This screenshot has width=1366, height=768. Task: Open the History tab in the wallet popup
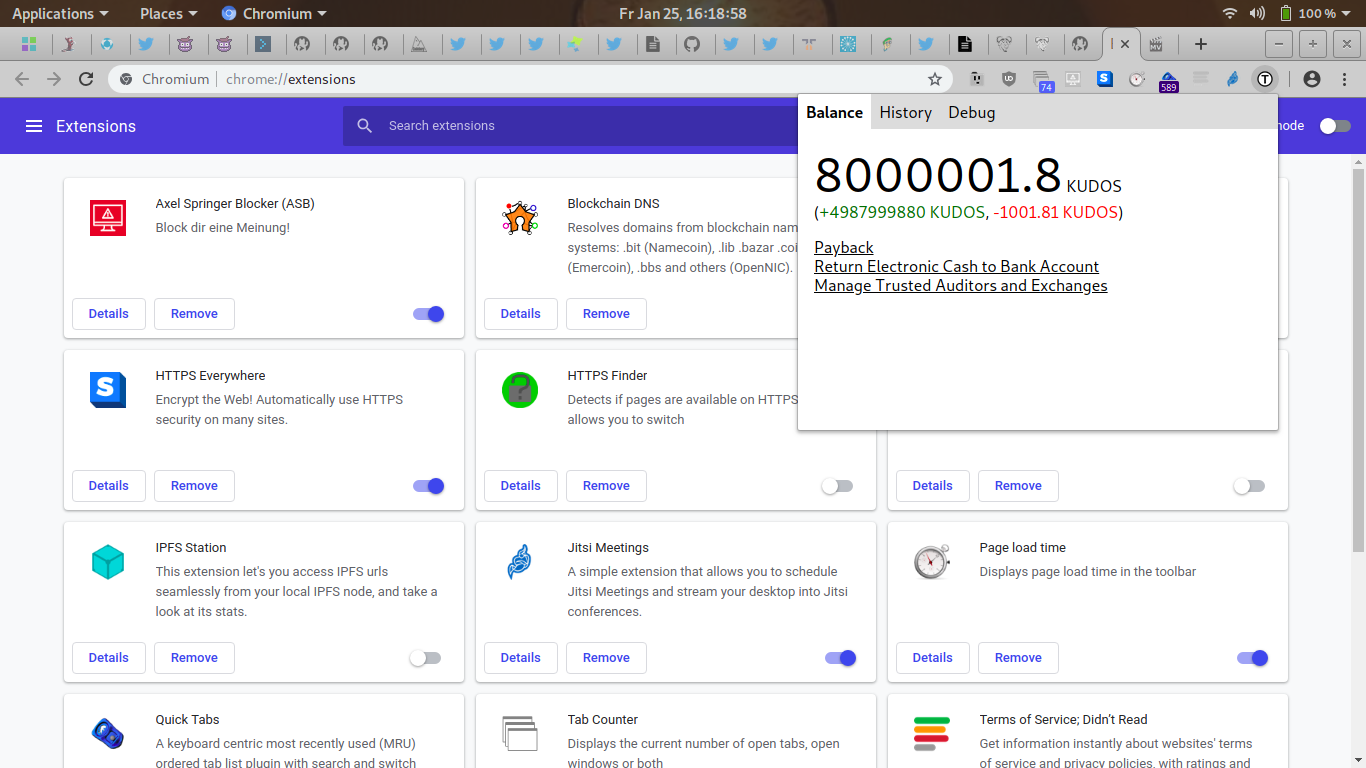[x=906, y=112]
